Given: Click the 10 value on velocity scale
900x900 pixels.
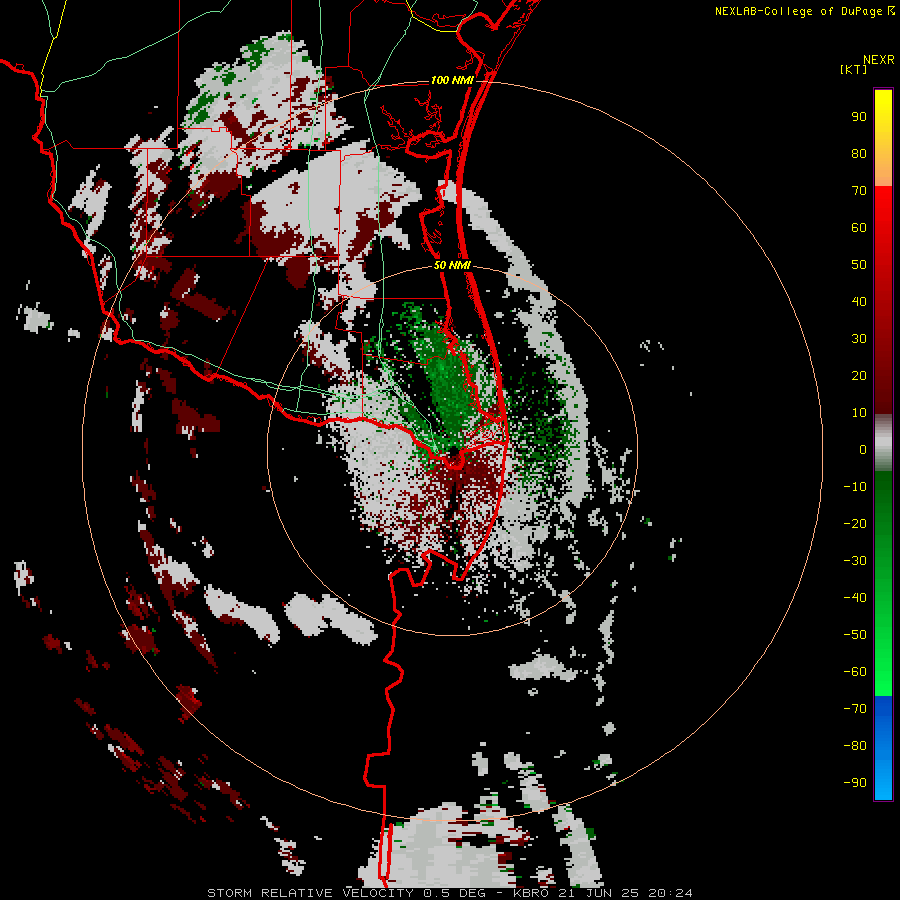Looking at the screenshot, I should point(859,413).
